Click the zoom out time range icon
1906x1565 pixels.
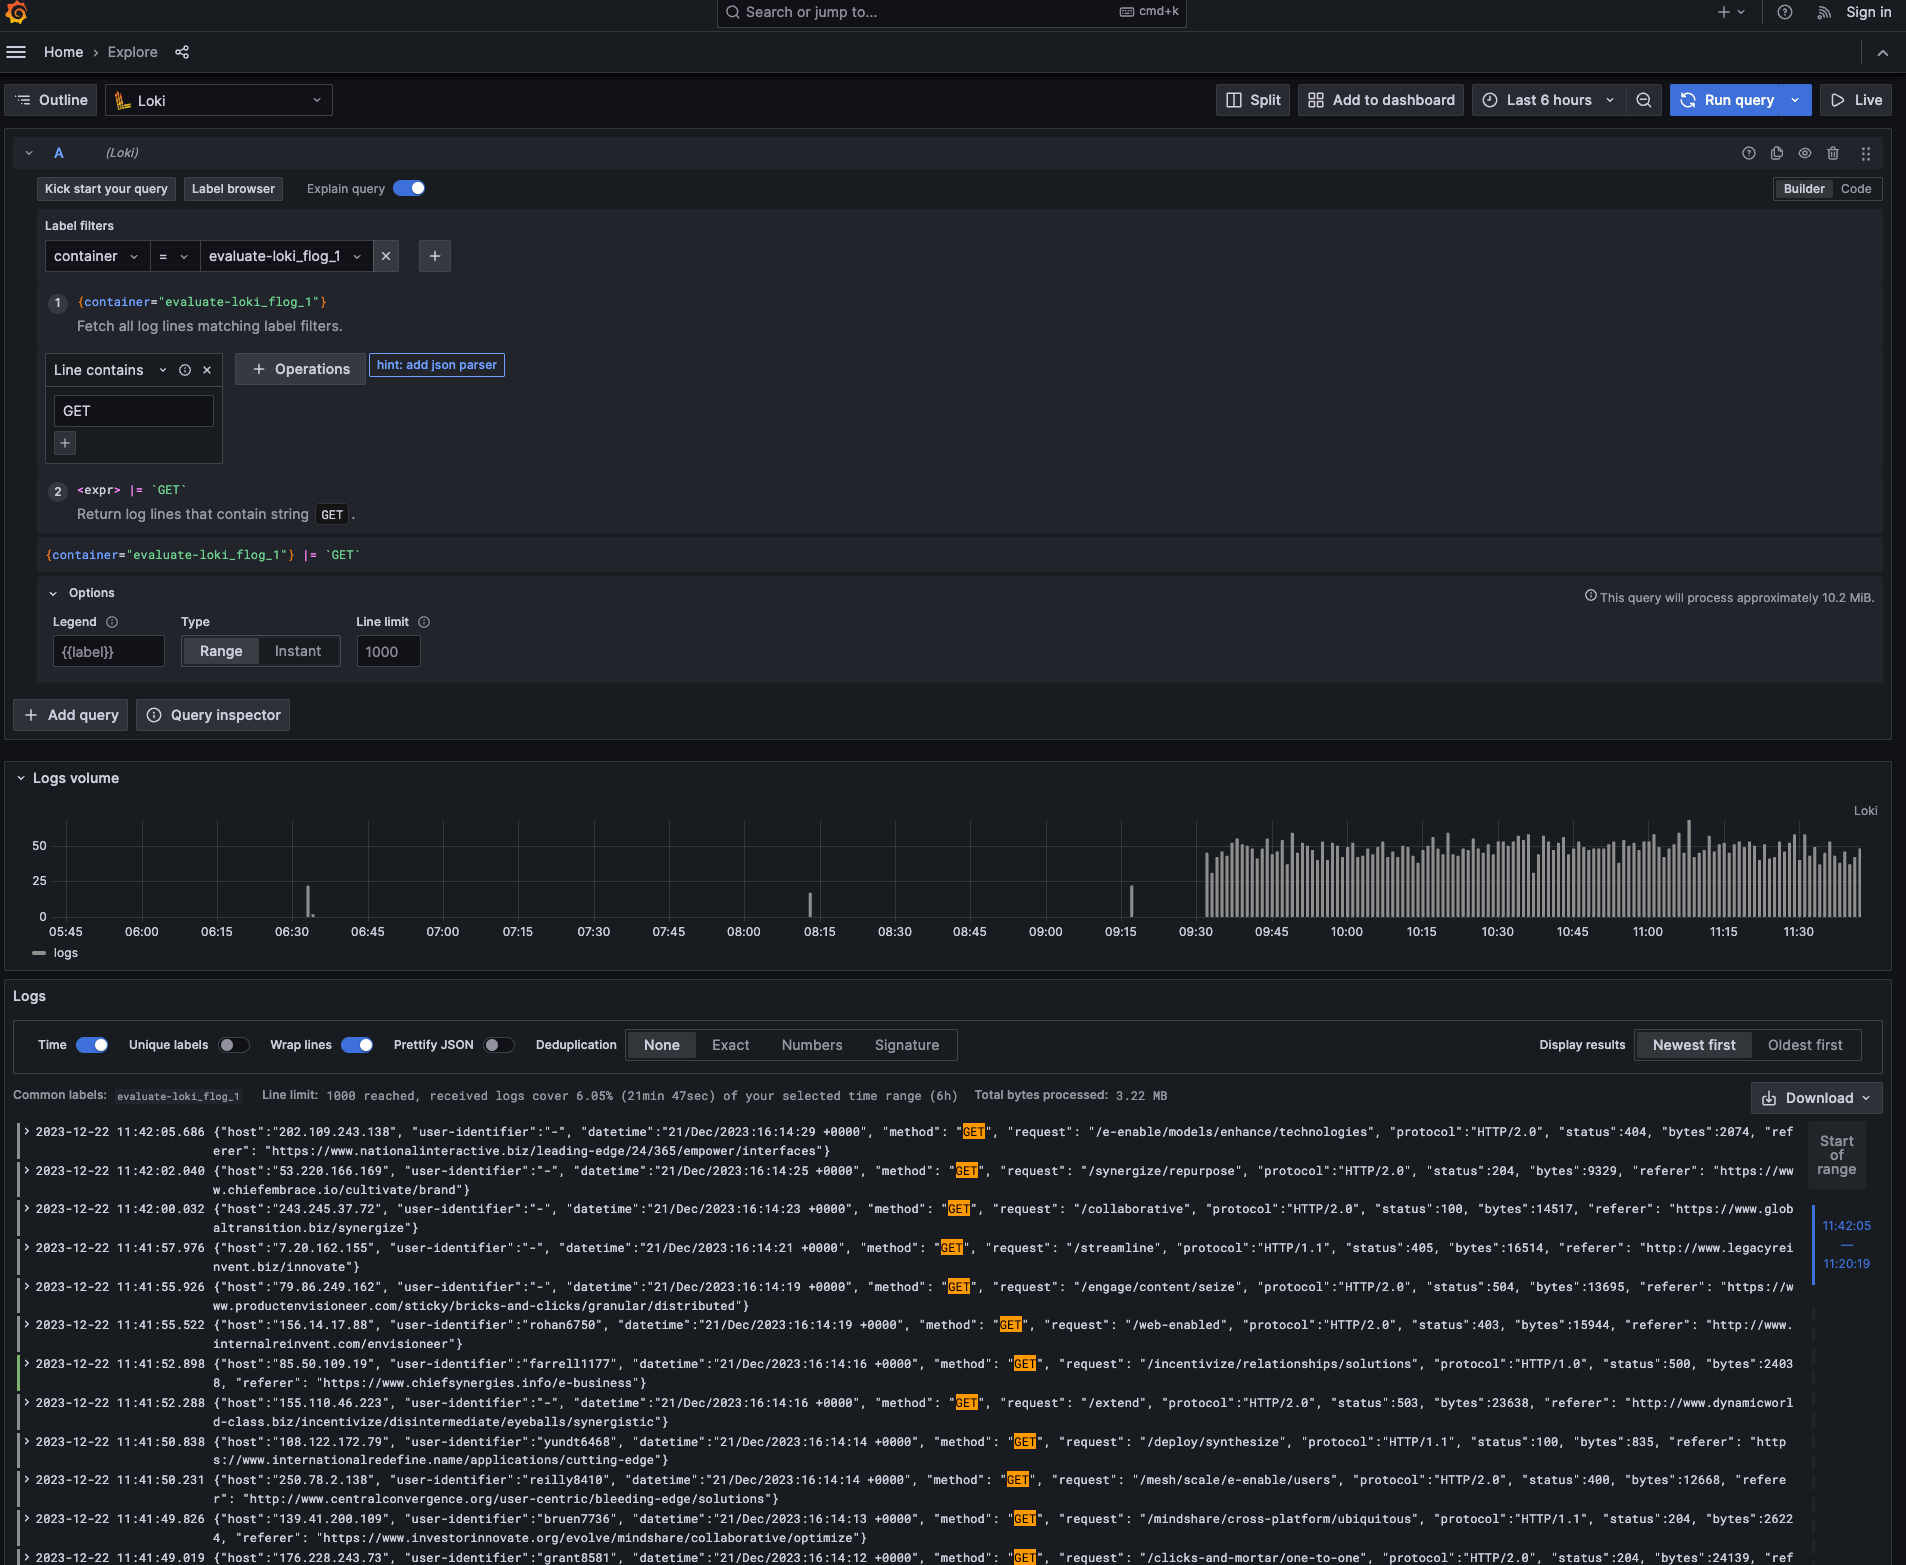(1644, 100)
